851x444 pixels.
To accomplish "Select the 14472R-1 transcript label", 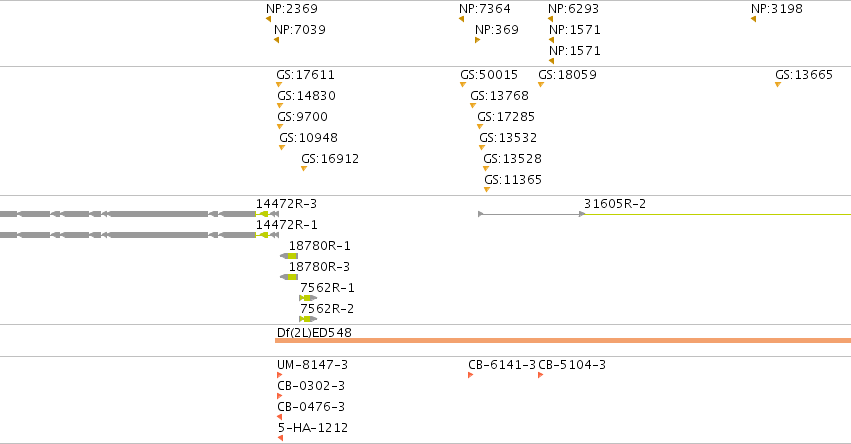I will (x=287, y=225).
